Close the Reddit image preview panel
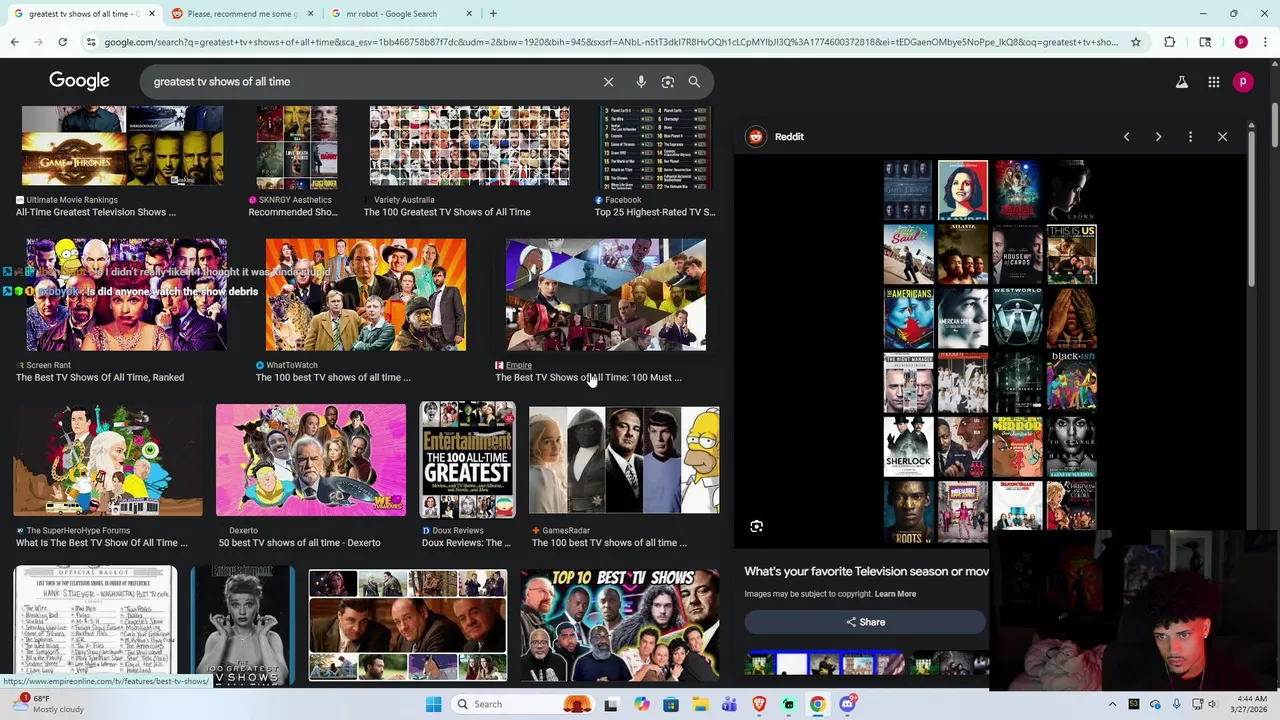The image size is (1280, 720). coord(1222,137)
